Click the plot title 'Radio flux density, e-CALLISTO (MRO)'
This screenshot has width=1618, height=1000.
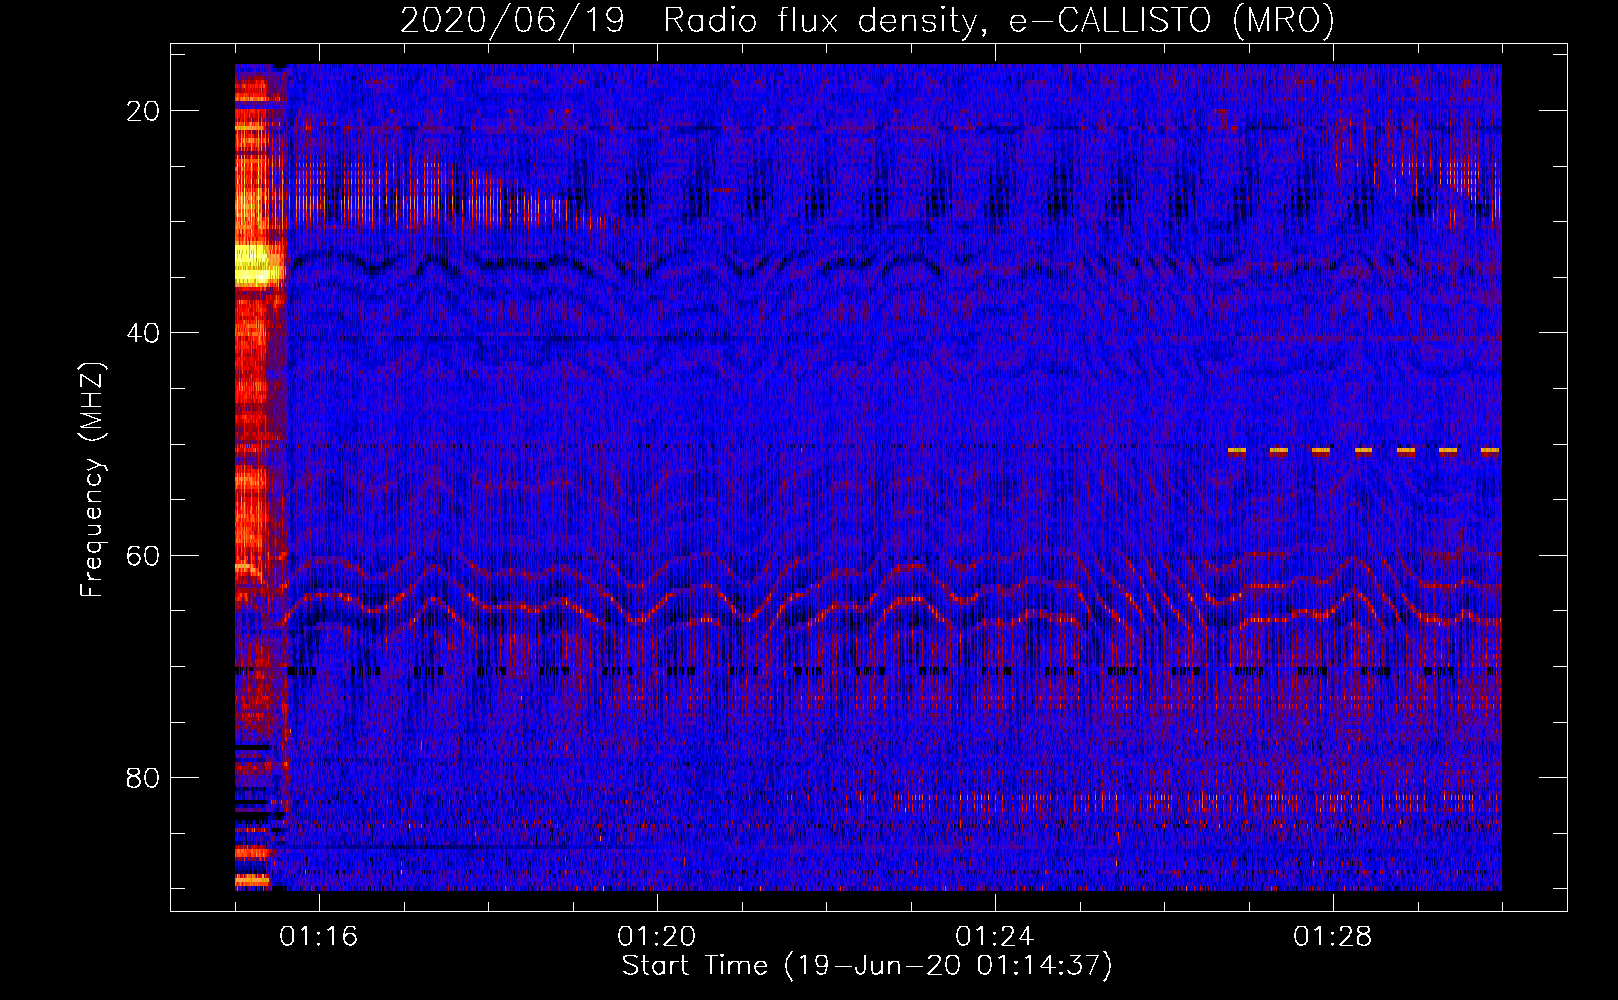(998, 20)
